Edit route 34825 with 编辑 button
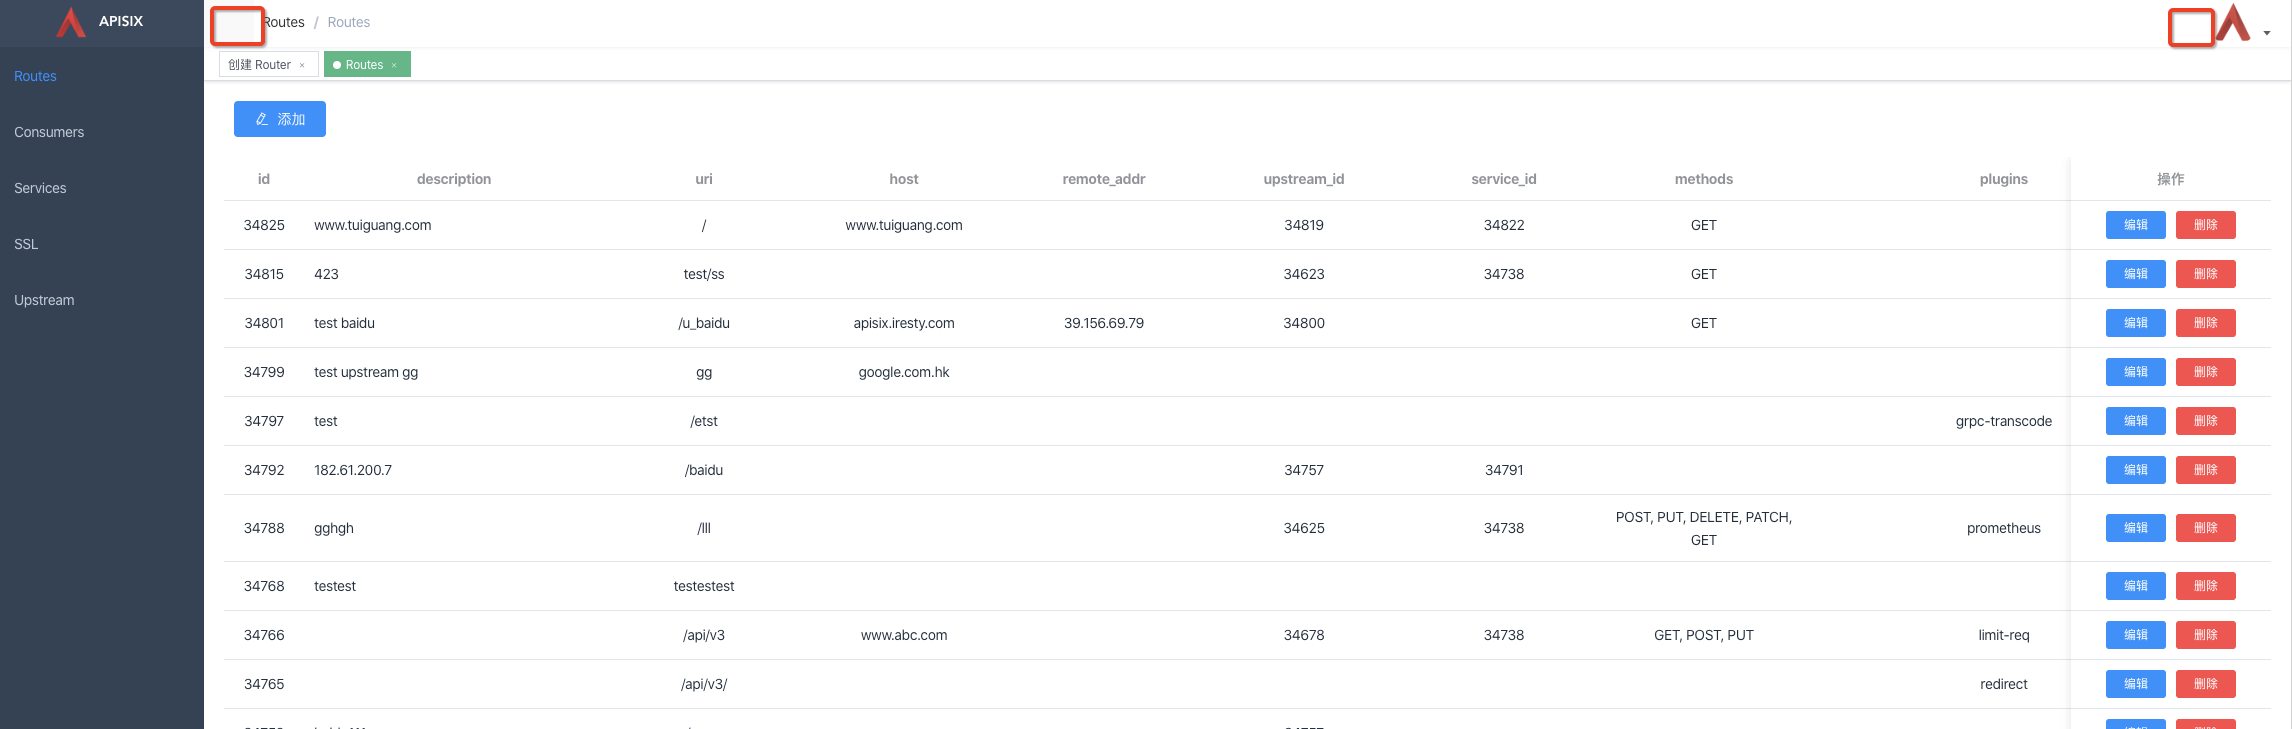 click(x=2136, y=225)
